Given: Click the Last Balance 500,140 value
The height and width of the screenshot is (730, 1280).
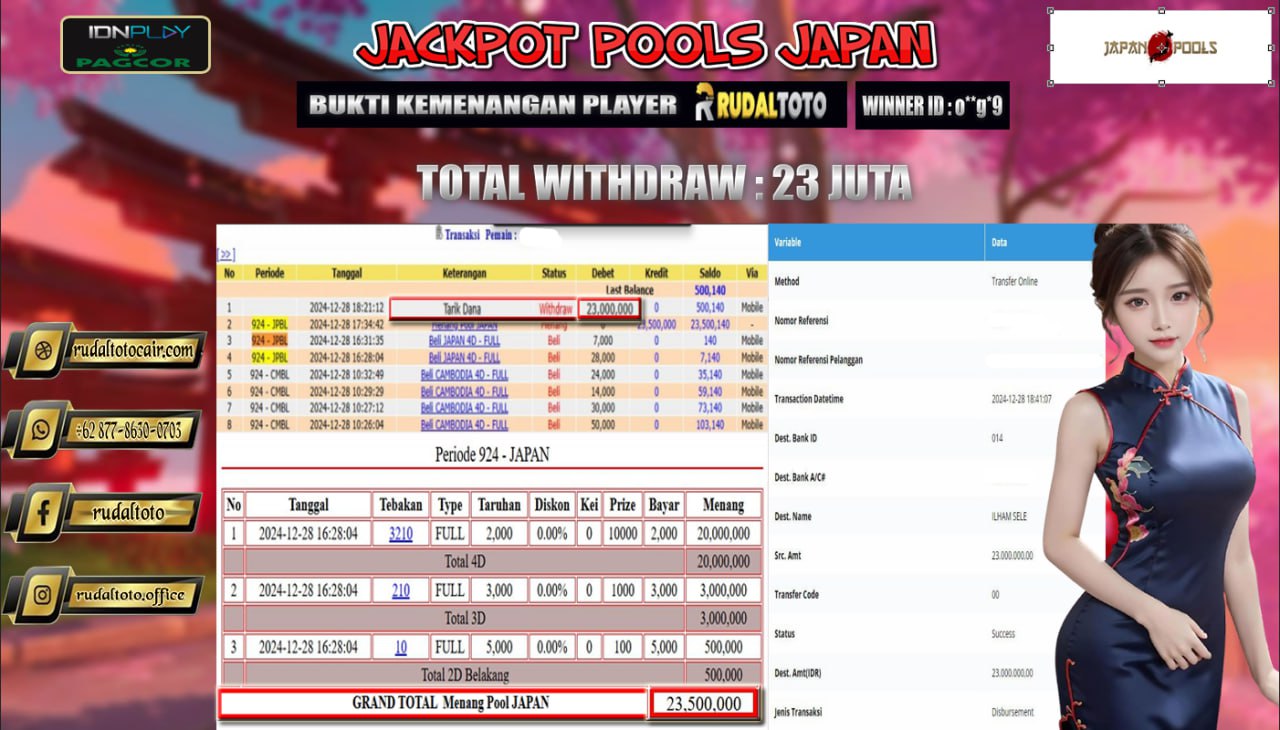Looking at the screenshot, I should point(710,290).
